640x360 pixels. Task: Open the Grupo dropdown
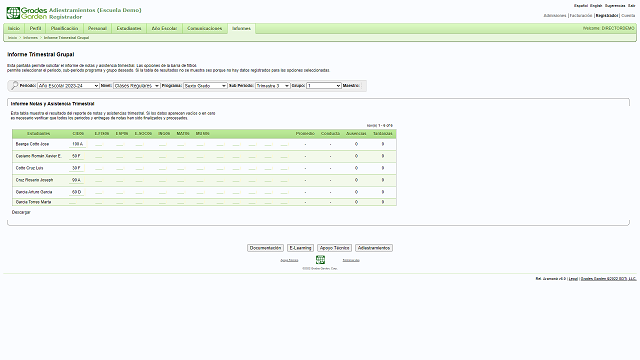[324, 86]
